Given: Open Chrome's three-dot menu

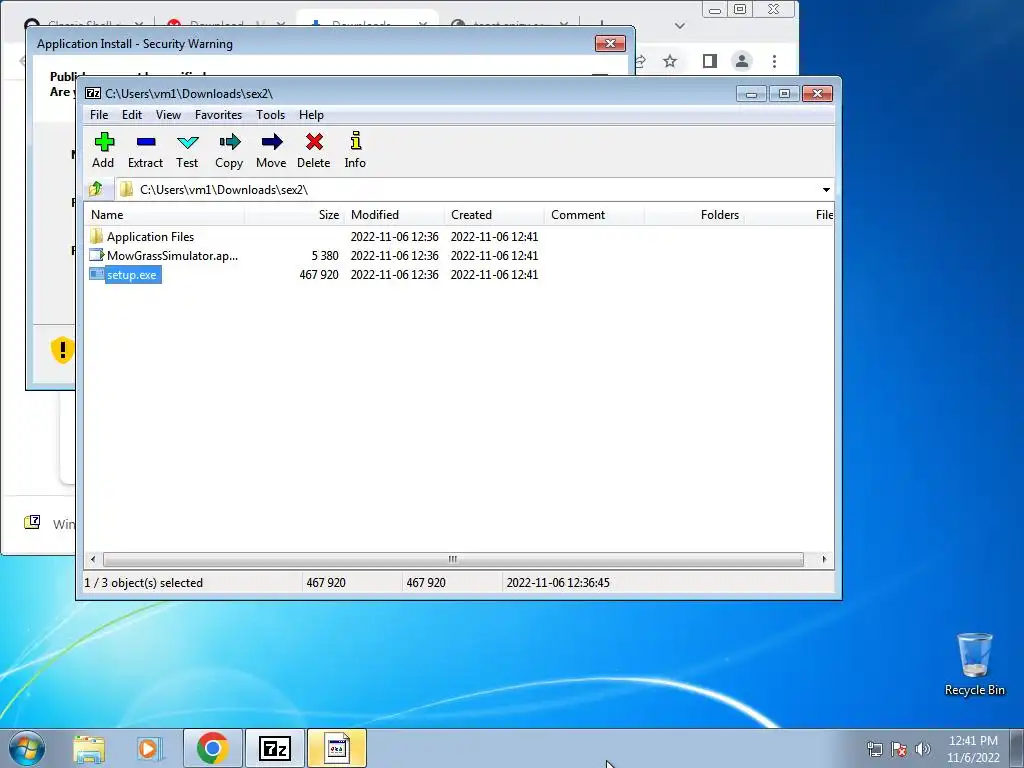Looking at the screenshot, I should click(775, 61).
